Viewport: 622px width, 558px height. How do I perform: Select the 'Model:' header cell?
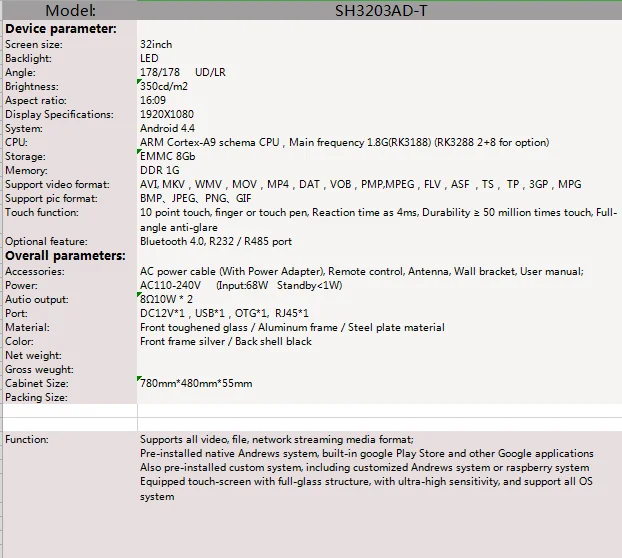click(68, 12)
